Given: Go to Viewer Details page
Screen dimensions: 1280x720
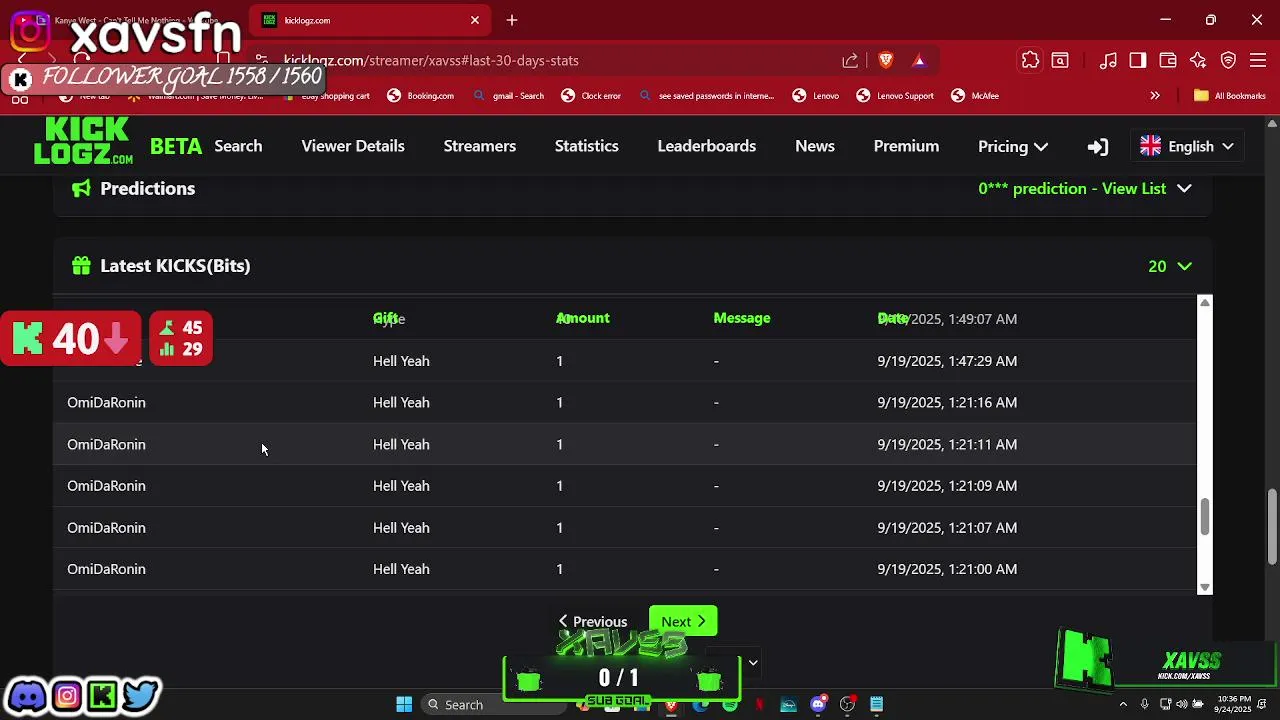Looking at the screenshot, I should (x=353, y=146).
